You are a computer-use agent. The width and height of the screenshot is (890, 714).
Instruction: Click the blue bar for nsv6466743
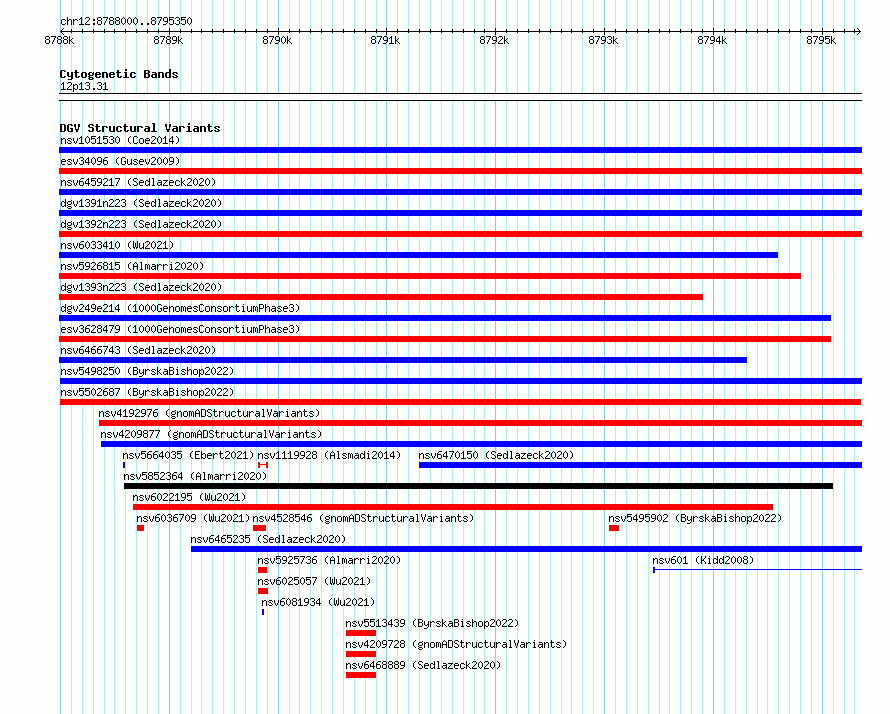(x=403, y=360)
